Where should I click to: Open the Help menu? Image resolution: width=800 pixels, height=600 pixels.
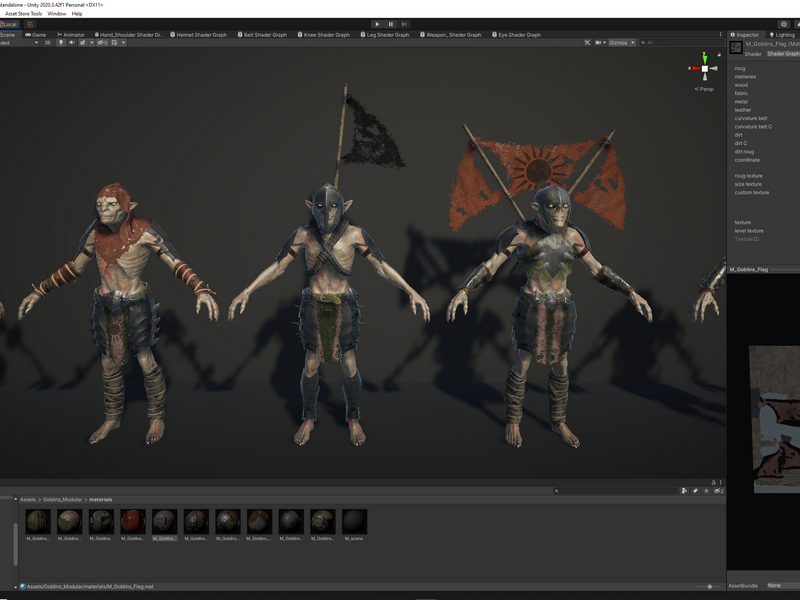(77, 14)
